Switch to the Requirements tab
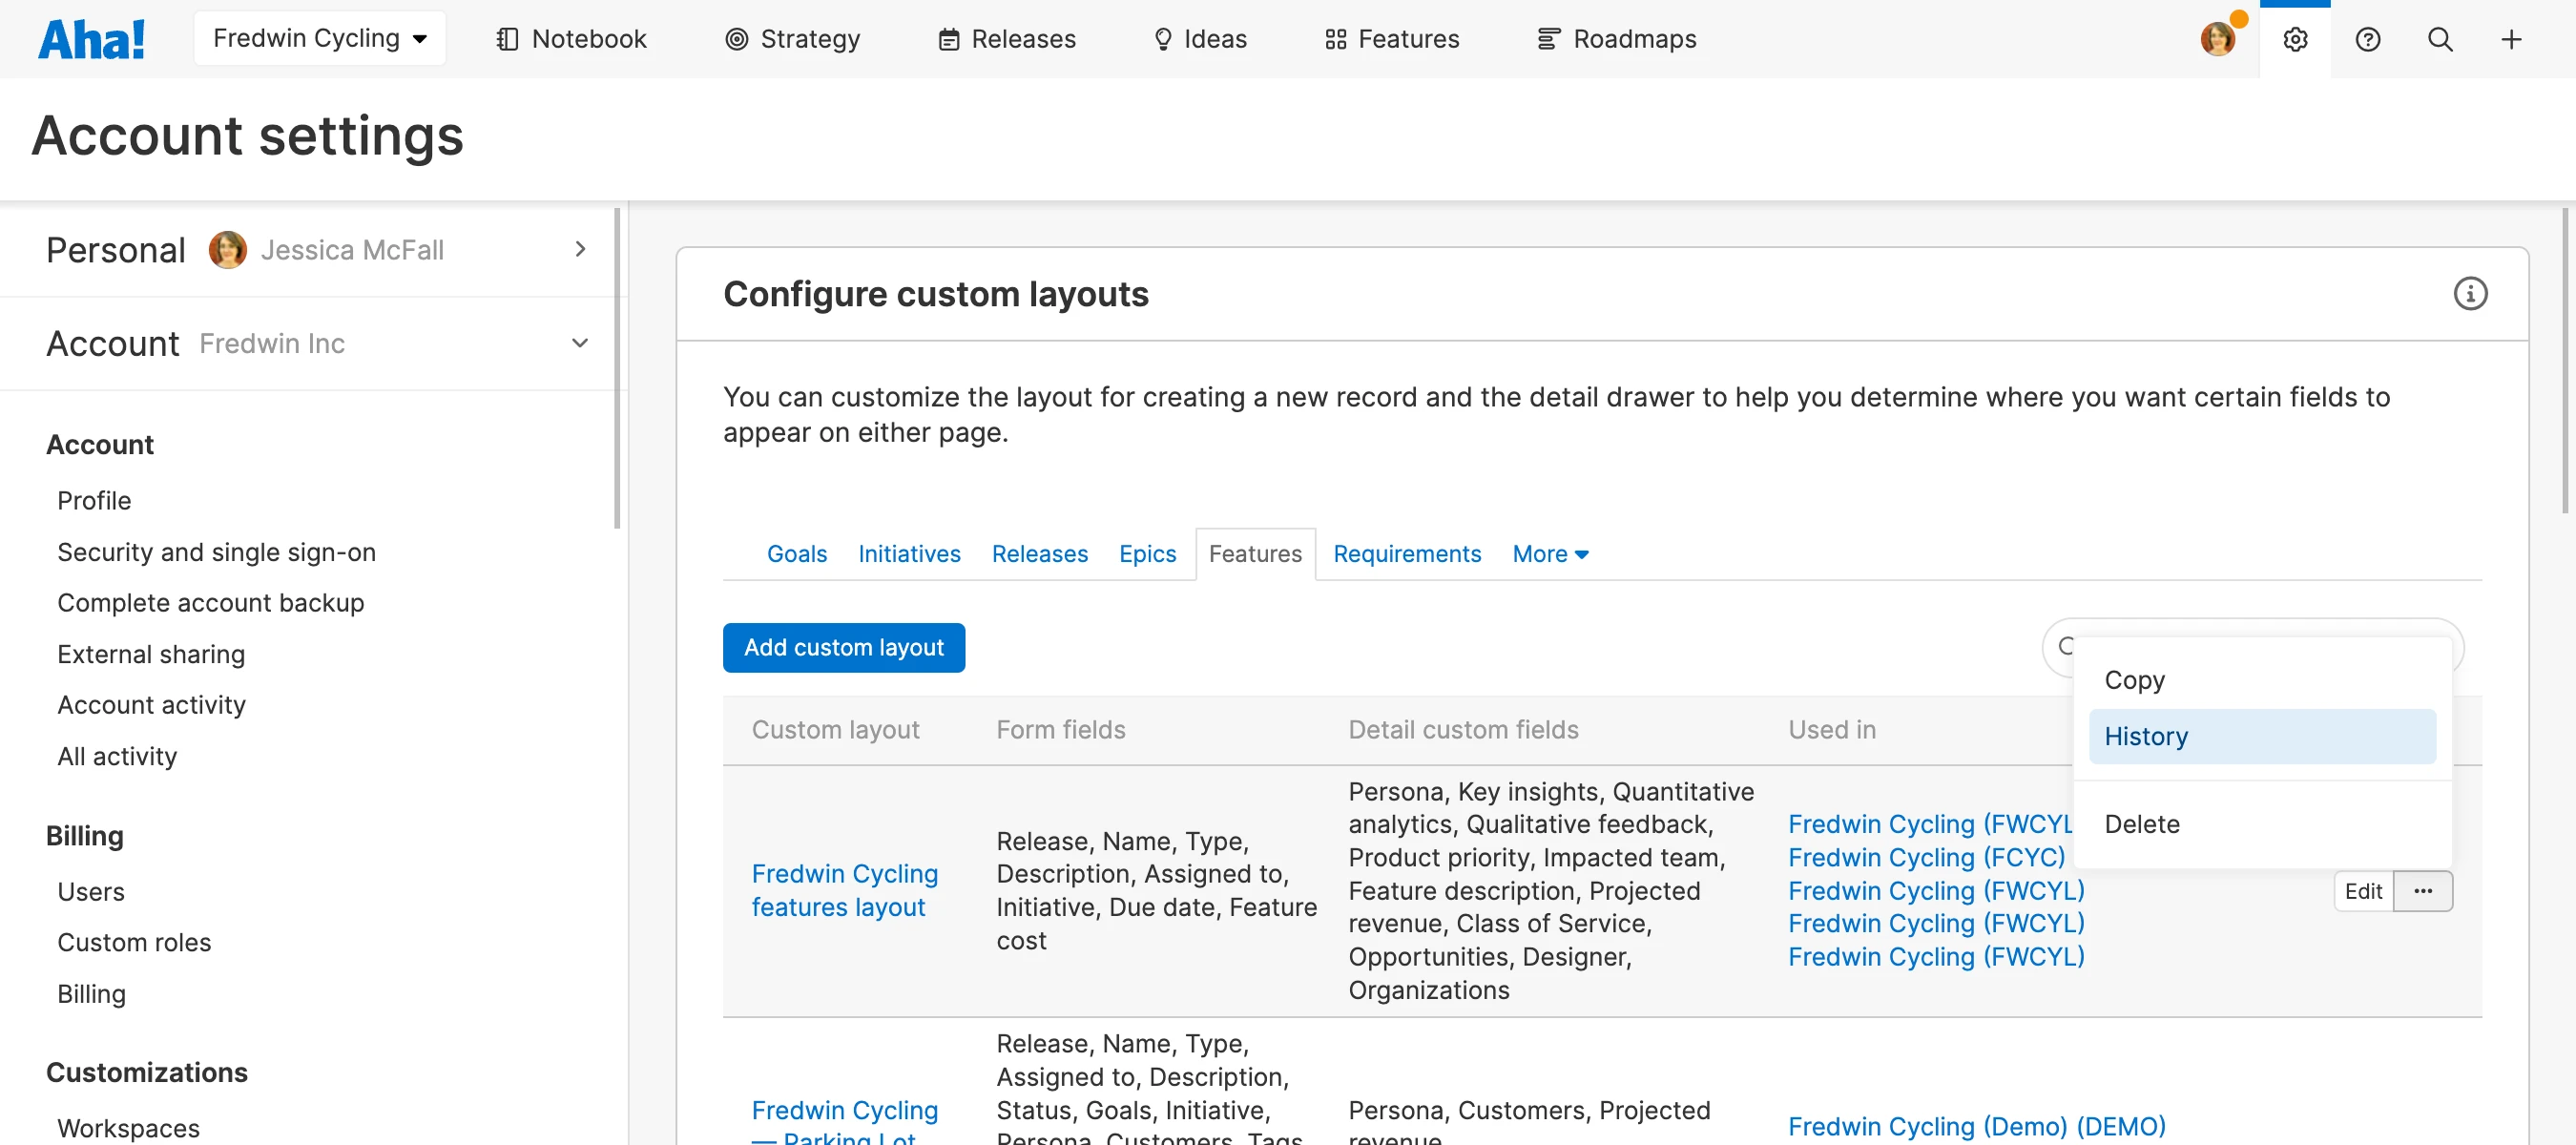 point(1406,554)
